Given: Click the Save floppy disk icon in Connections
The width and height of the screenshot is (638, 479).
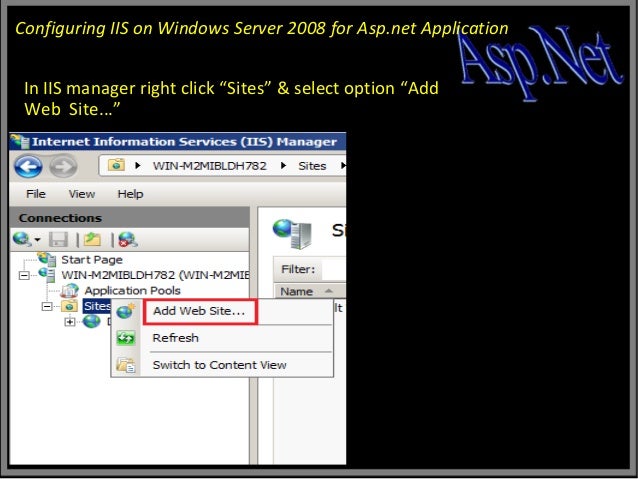Looking at the screenshot, I should point(58,239).
